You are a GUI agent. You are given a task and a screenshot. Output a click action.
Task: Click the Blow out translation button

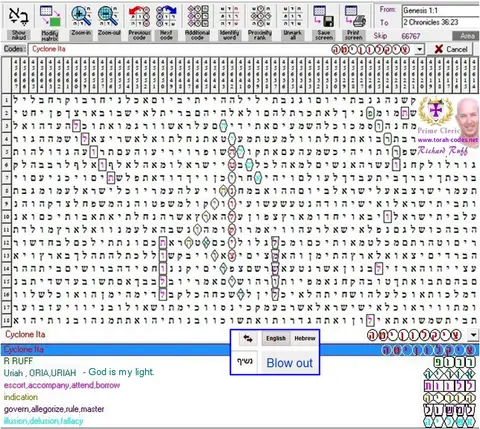tap(289, 363)
